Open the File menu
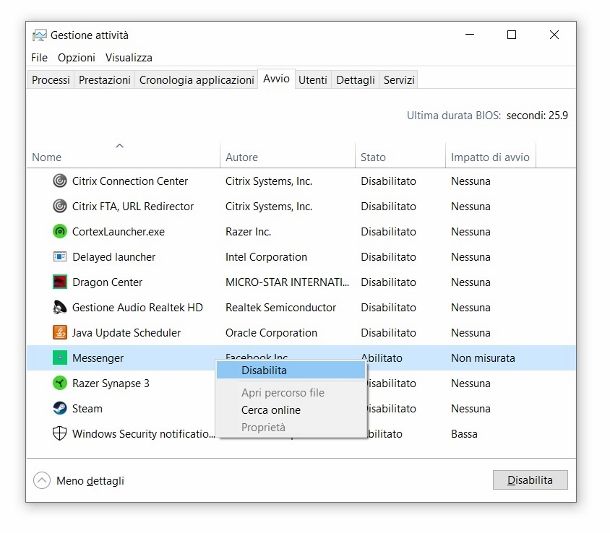Viewport: 610px width, 533px height. tap(39, 58)
